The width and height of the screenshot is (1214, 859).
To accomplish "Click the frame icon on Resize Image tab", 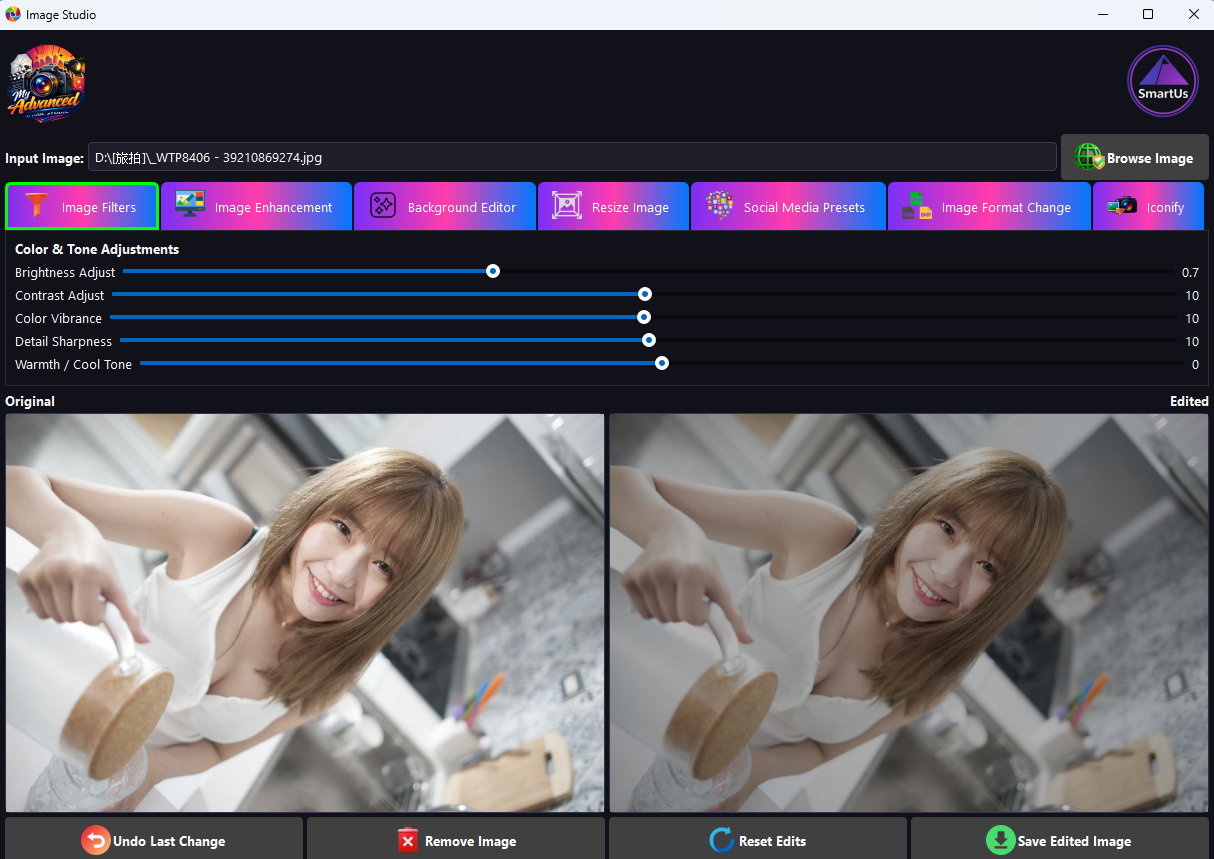I will coord(567,206).
